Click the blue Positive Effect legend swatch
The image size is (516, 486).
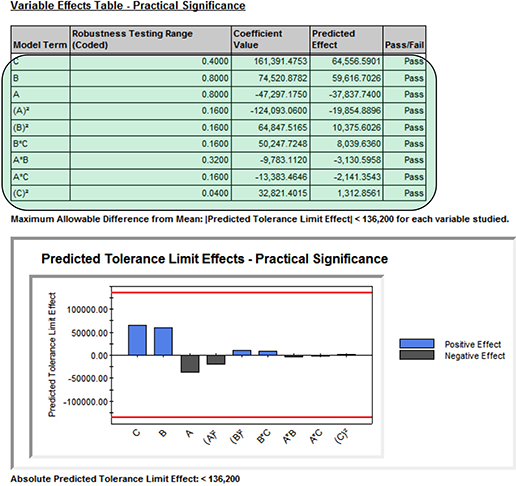tap(417, 343)
